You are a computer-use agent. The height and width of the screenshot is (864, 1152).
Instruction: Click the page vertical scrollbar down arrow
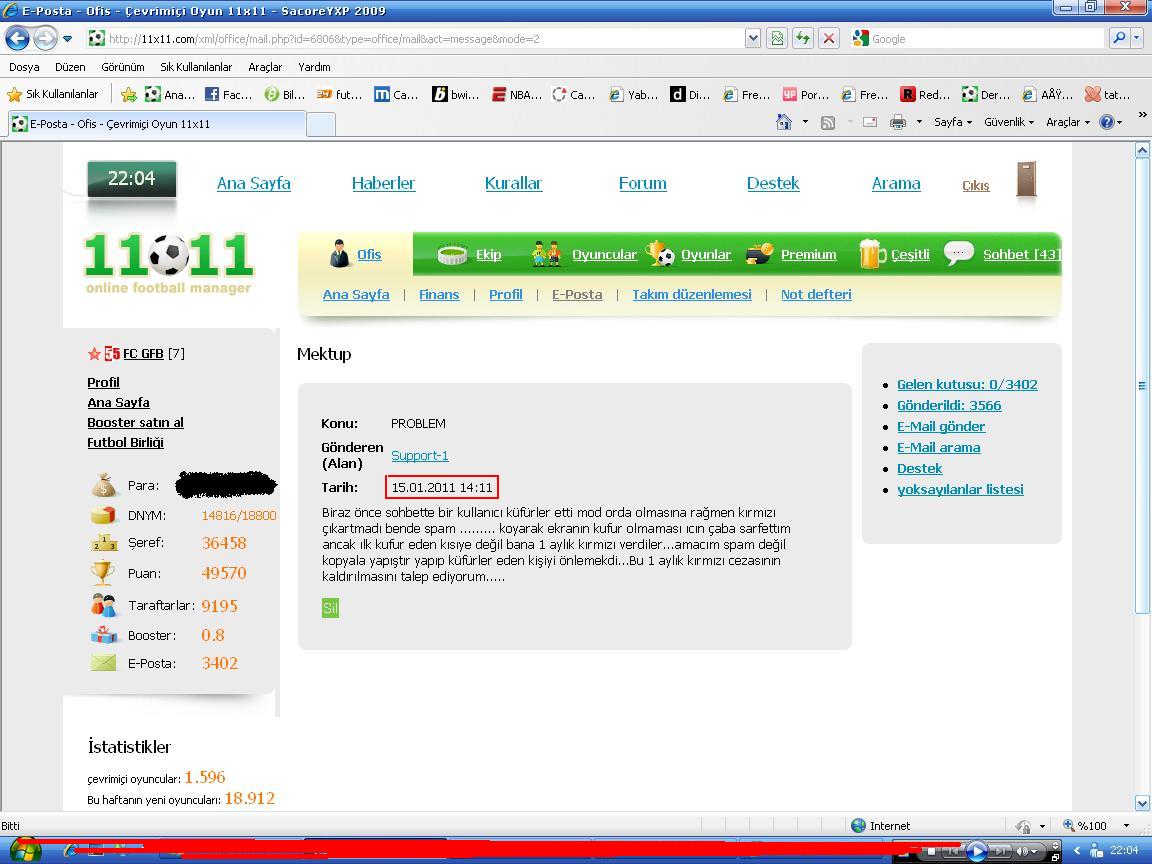pos(1142,802)
